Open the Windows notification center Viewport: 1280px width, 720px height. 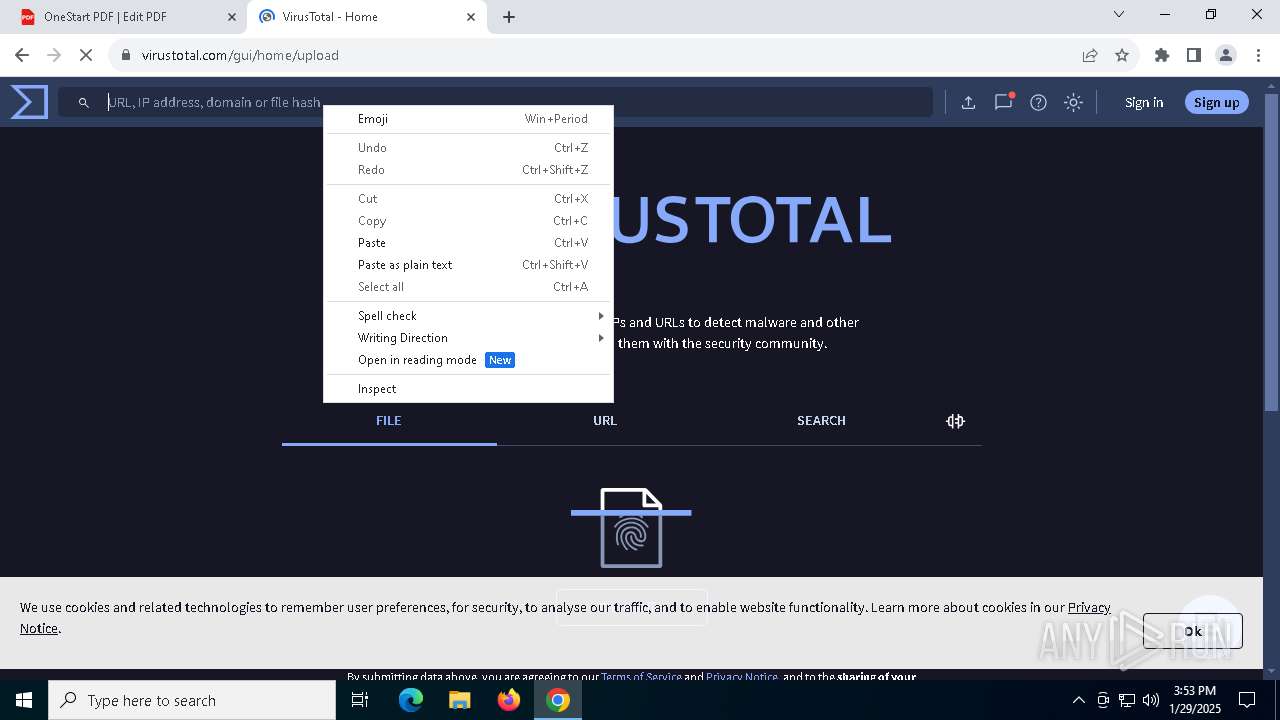click(x=1247, y=700)
